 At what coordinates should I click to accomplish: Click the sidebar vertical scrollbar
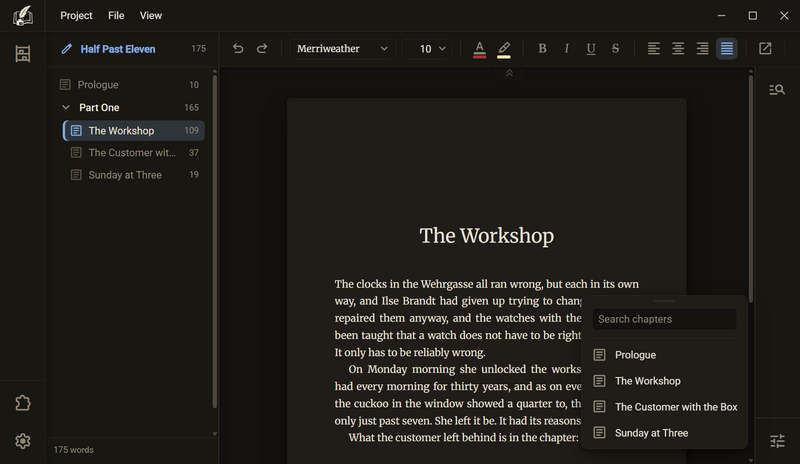pos(215,242)
